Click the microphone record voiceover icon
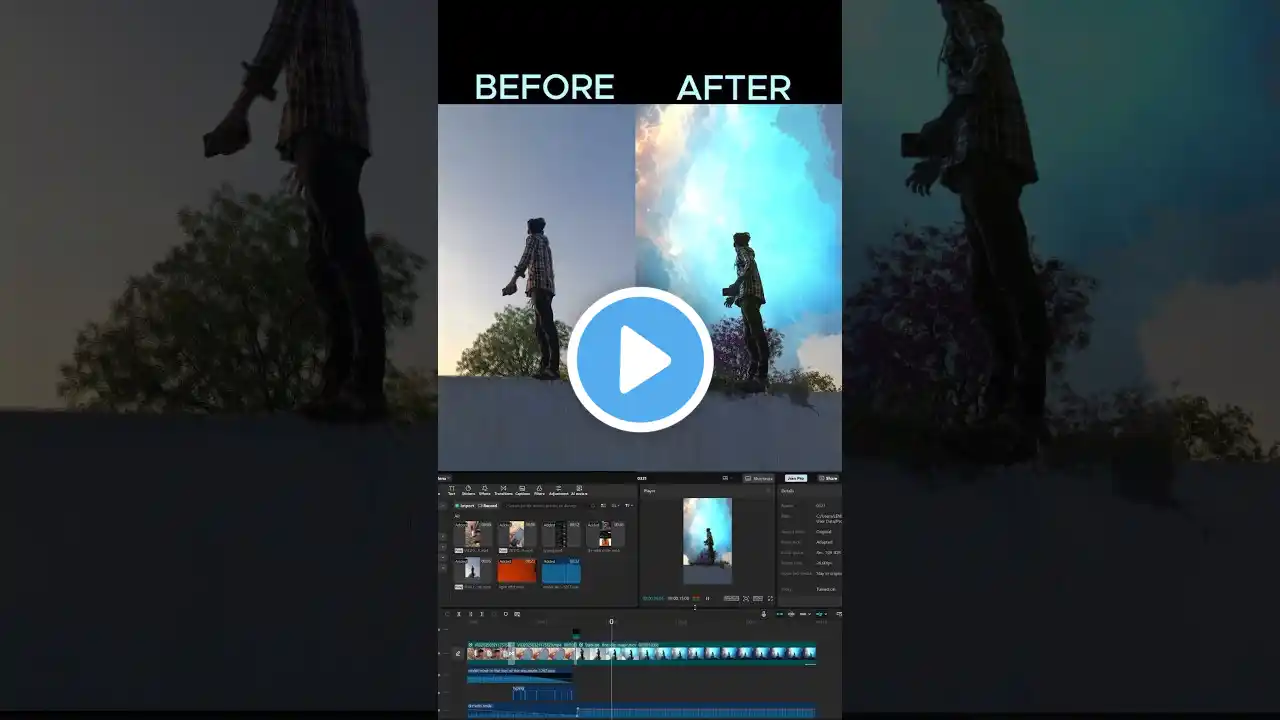The image size is (1280, 720). point(763,614)
